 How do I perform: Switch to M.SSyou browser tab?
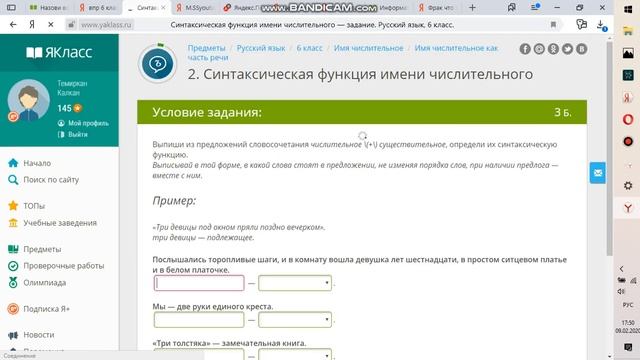[195, 7]
